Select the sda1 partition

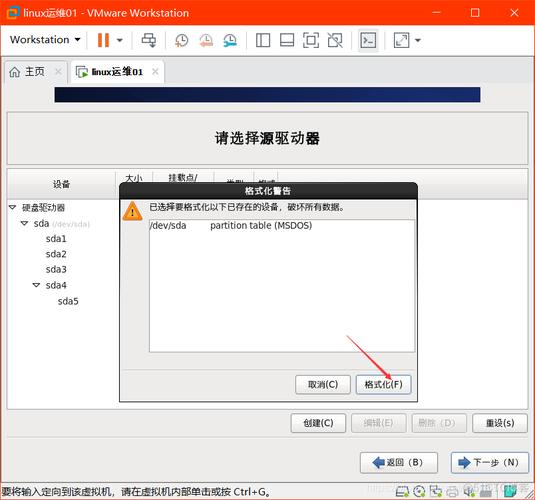coord(56,239)
